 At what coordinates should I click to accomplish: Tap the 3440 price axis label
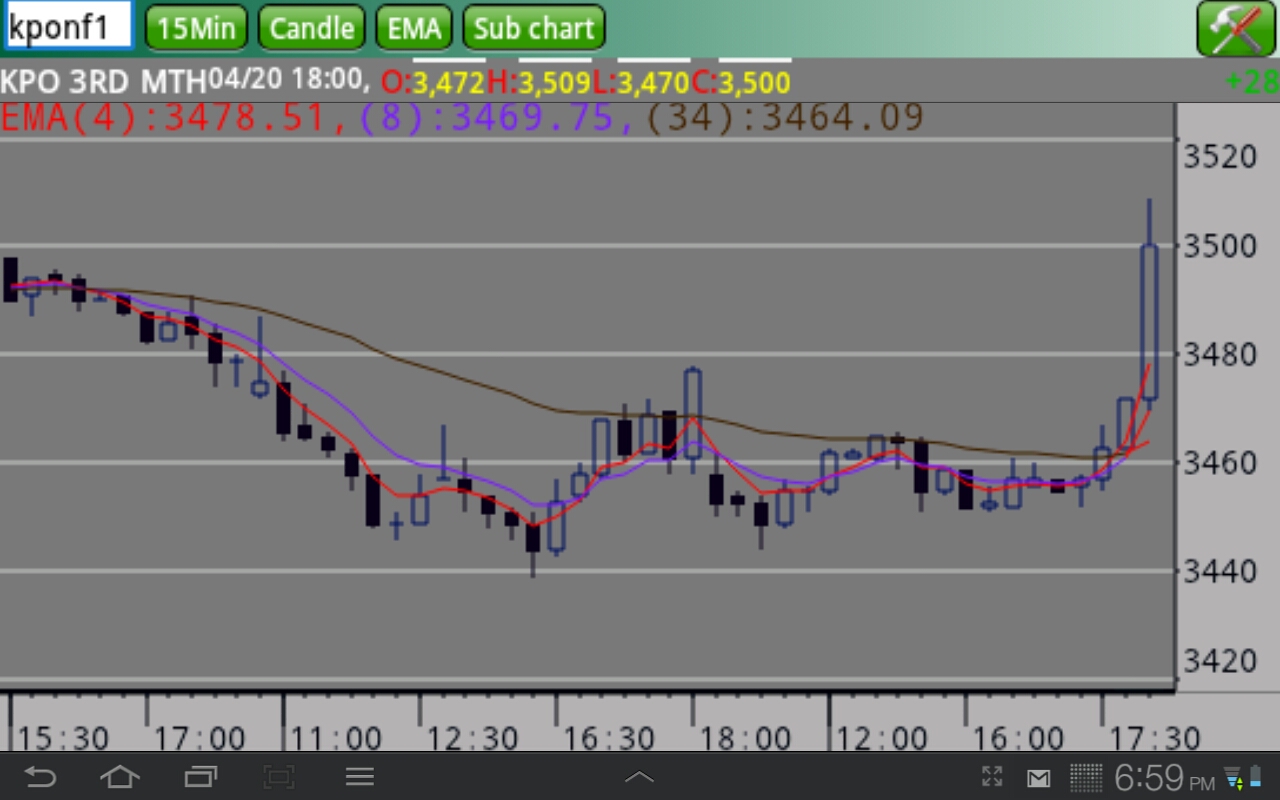click(x=1219, y=571)
